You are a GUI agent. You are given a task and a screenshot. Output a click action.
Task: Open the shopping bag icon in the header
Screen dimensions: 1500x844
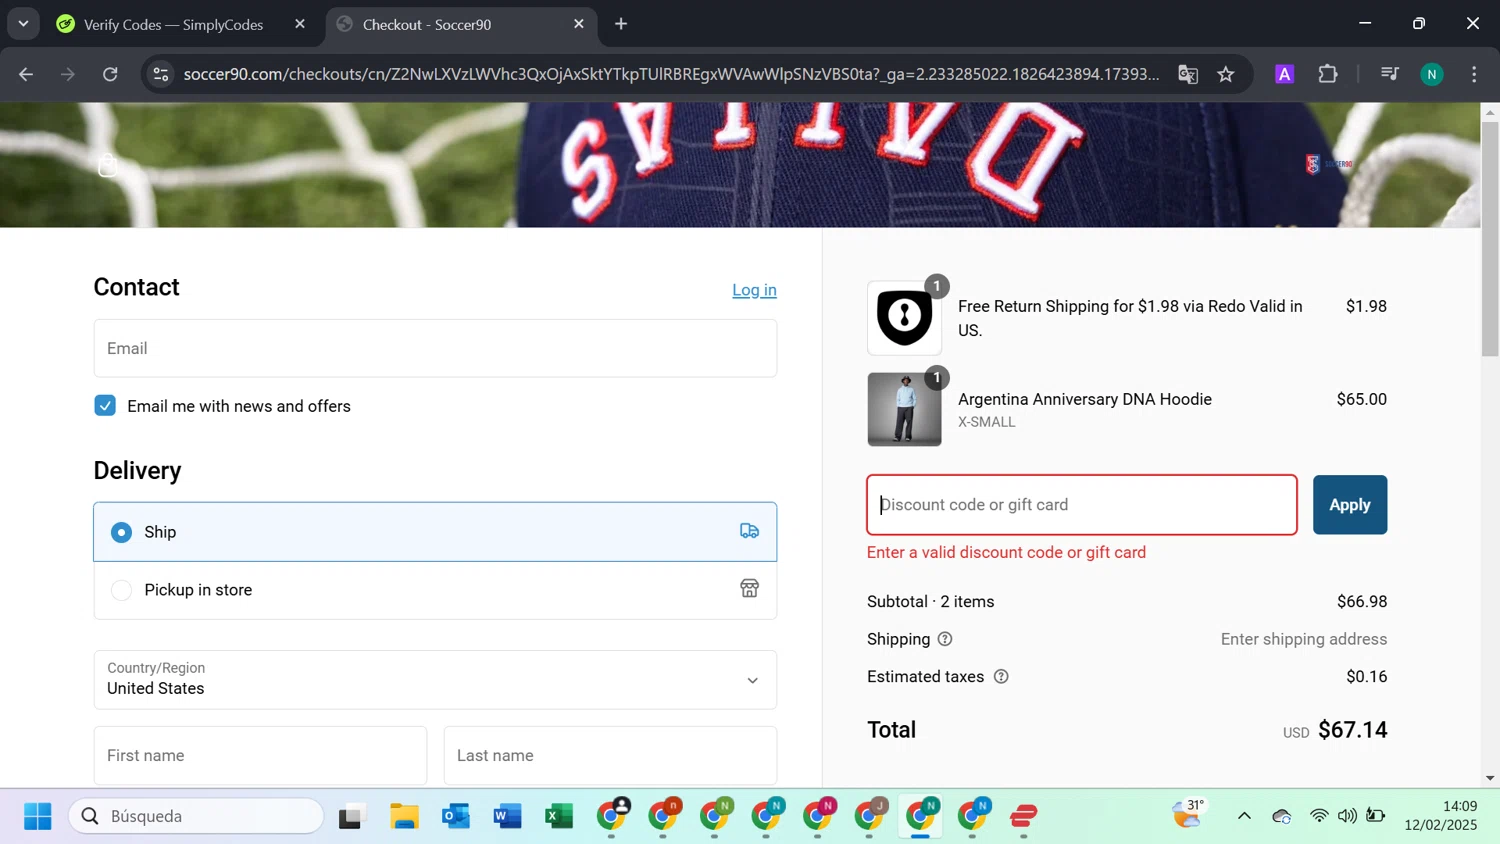108,165
